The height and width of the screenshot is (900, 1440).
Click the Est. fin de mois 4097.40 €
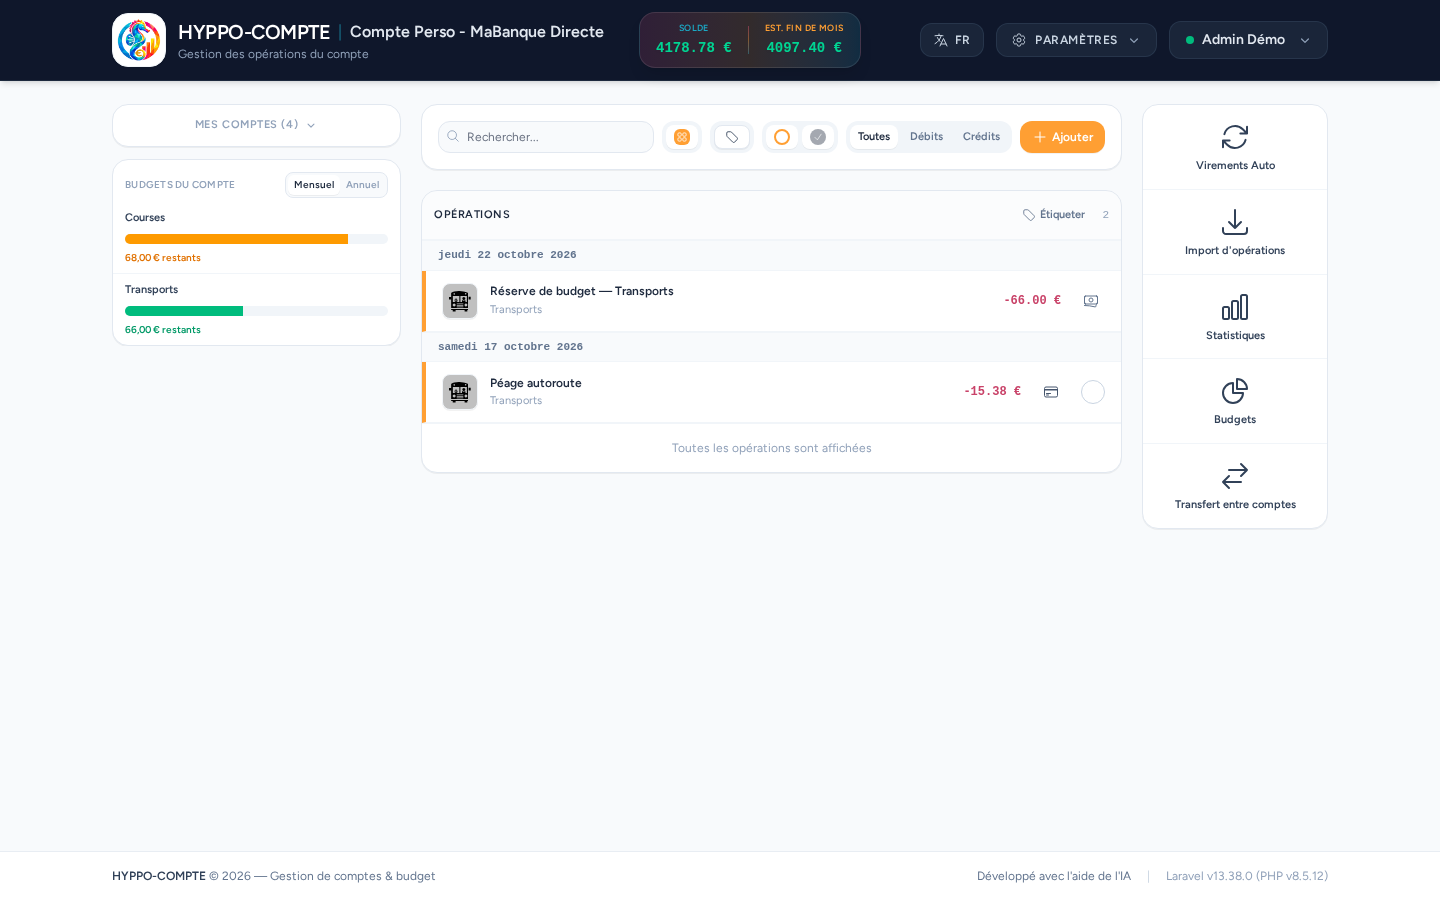click(x=804, y=48)
